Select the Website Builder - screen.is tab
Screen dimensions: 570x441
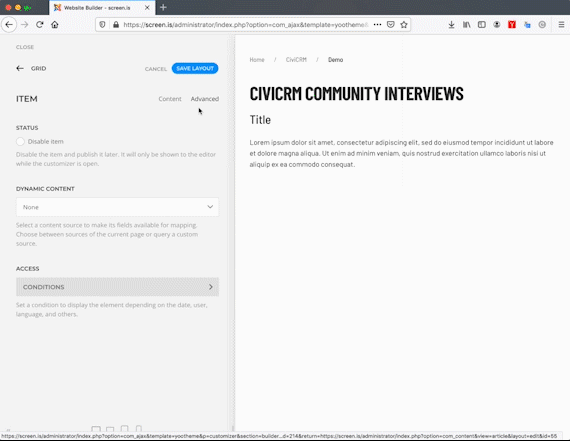(x=102, y=8)
